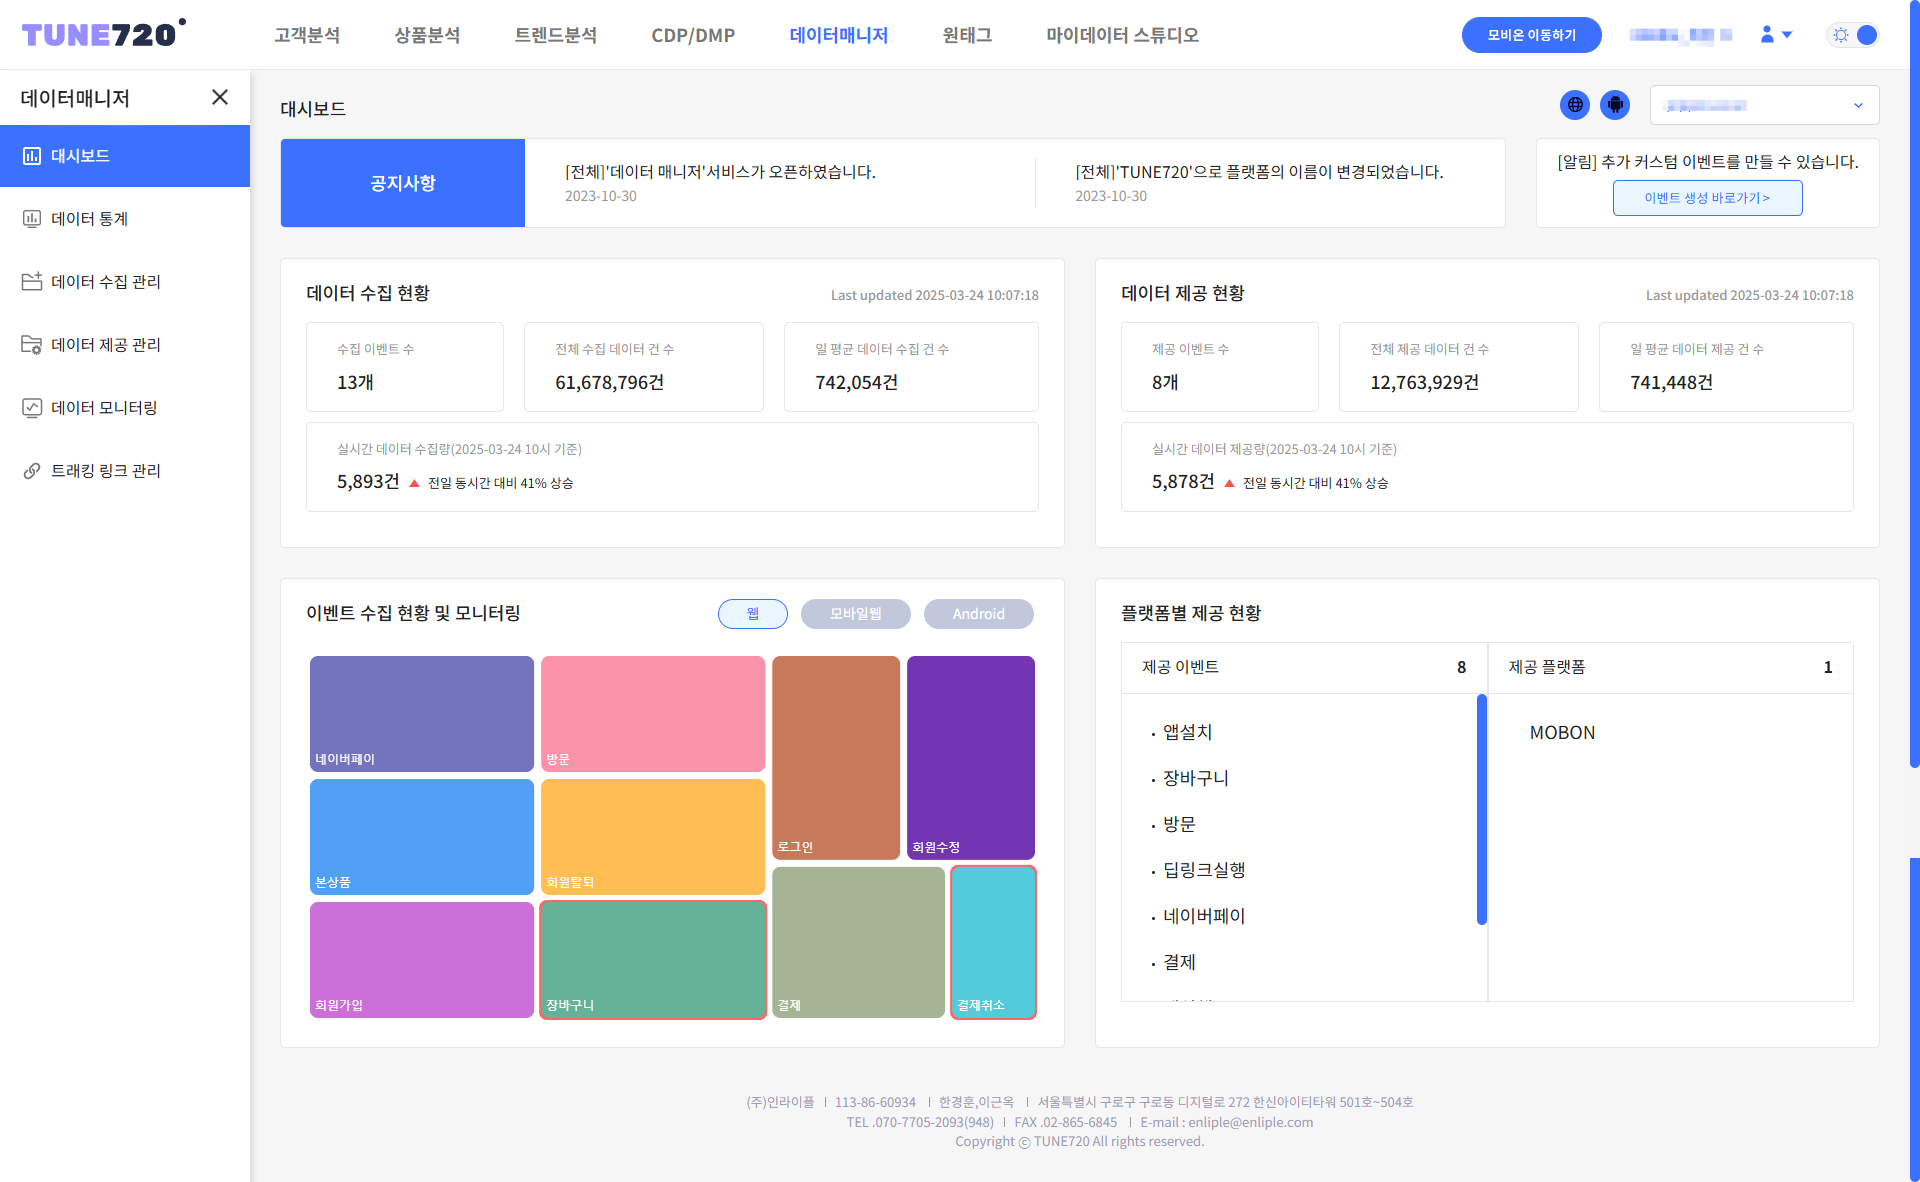Click MOBON in 제공 플랫폼 list

1562,733
